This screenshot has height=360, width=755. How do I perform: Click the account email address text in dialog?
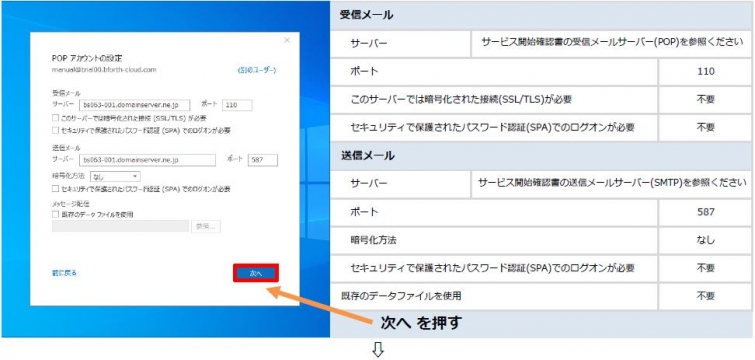click(x=104, y=70)
